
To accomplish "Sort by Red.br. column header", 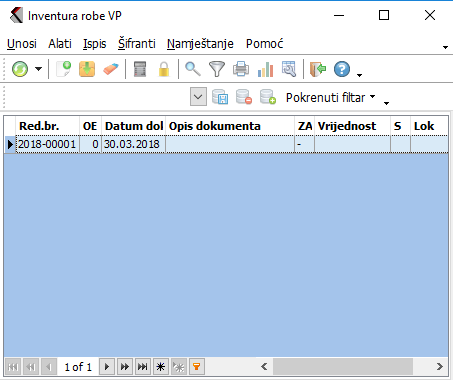I will [x=48, y=126].
